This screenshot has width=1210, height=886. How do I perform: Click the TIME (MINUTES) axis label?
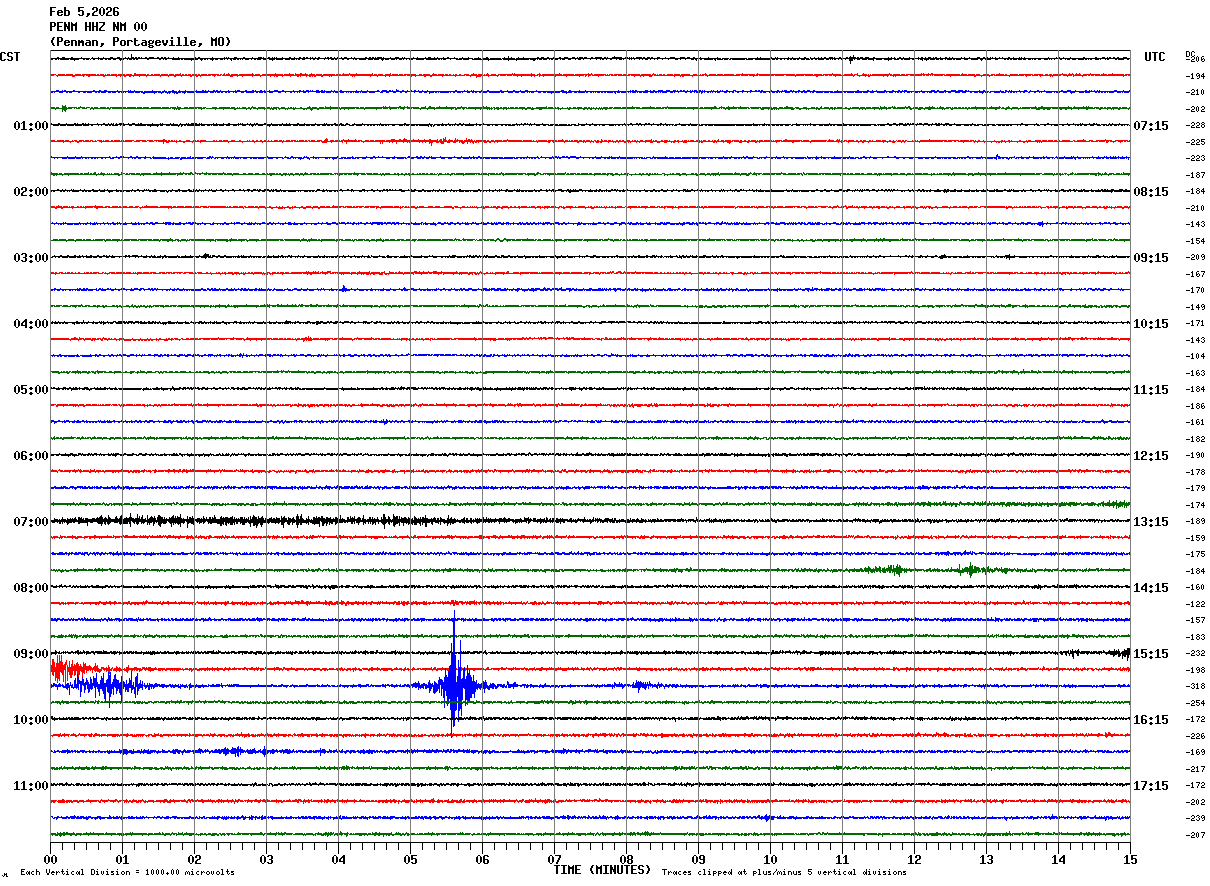tap(602, 870)
